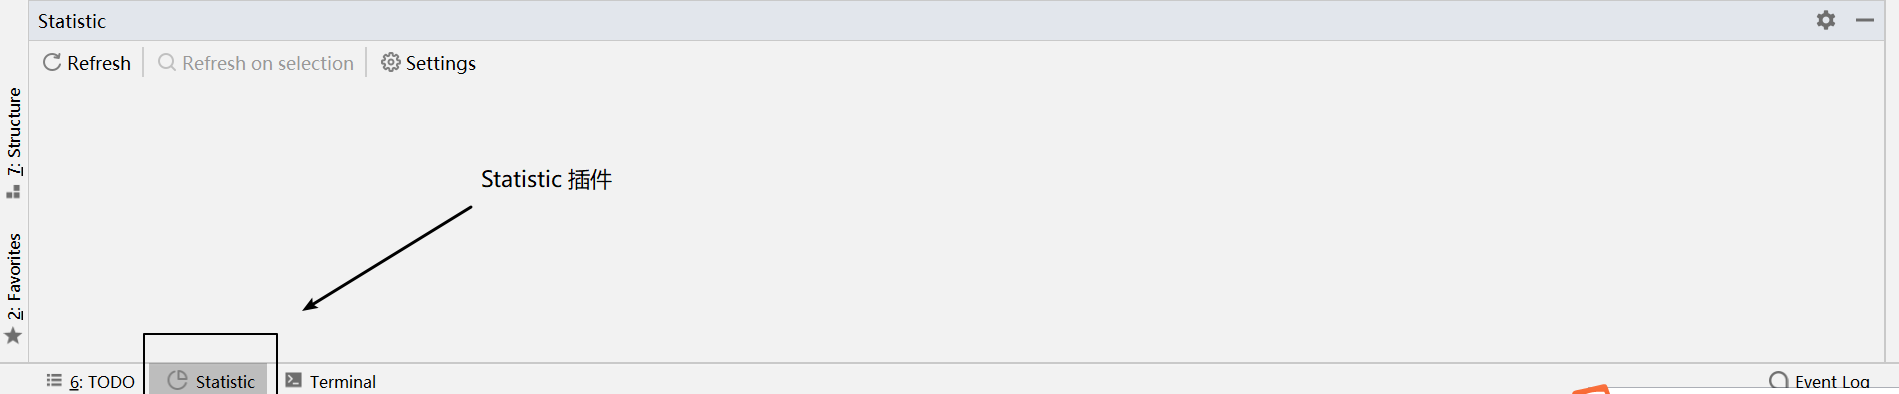Click the Terminal prompt icon
Screen dimensions: 1899x394
294,380
